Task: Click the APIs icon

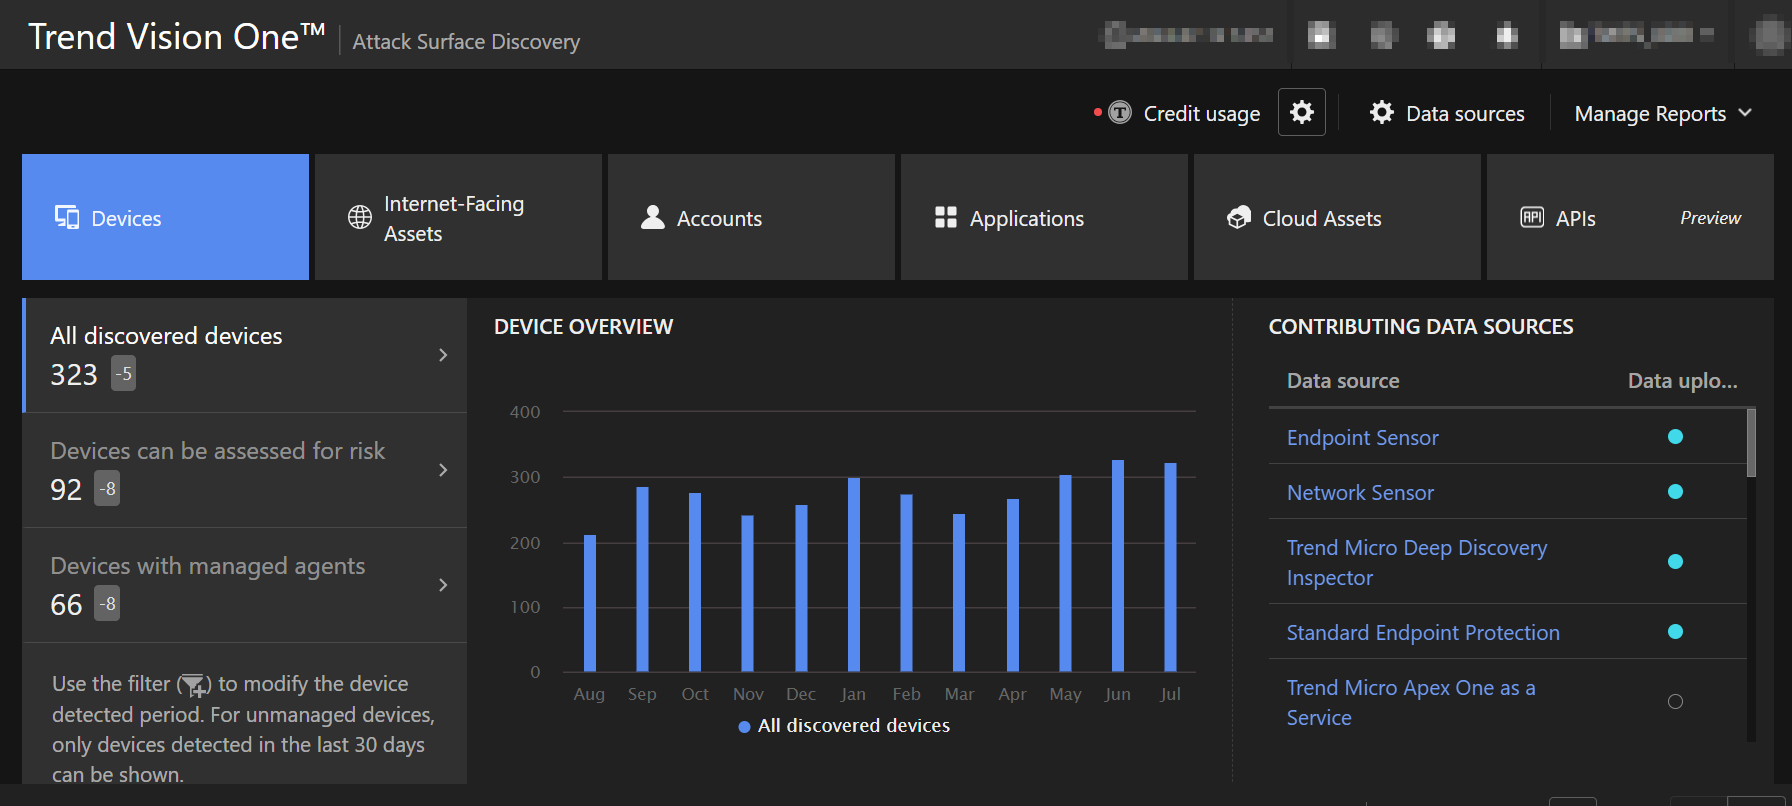Action: click(1532, 218)
